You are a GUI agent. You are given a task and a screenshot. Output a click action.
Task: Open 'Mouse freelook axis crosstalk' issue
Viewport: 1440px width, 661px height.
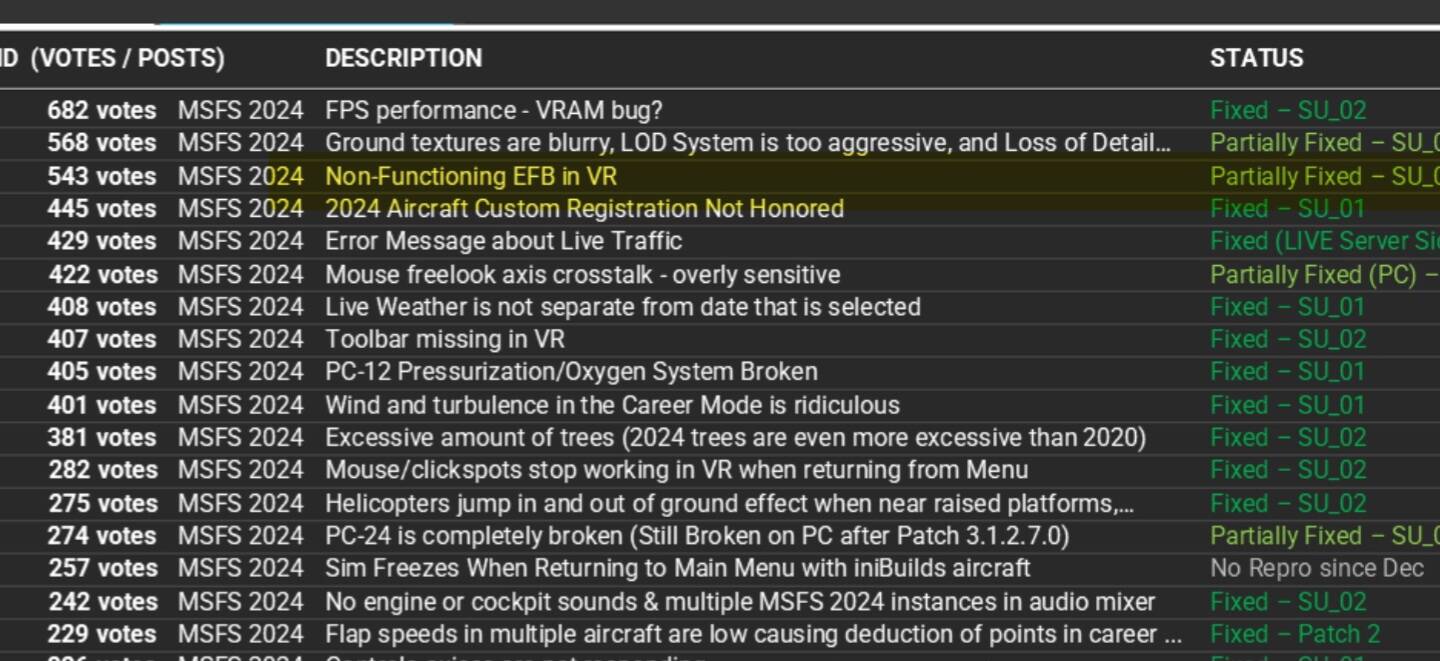582,274
